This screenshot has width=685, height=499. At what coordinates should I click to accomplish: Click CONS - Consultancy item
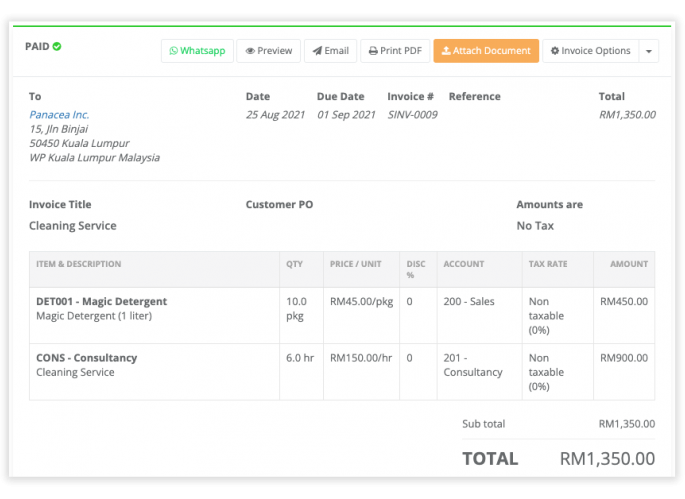pyautogui.click(x=86, y=358)
